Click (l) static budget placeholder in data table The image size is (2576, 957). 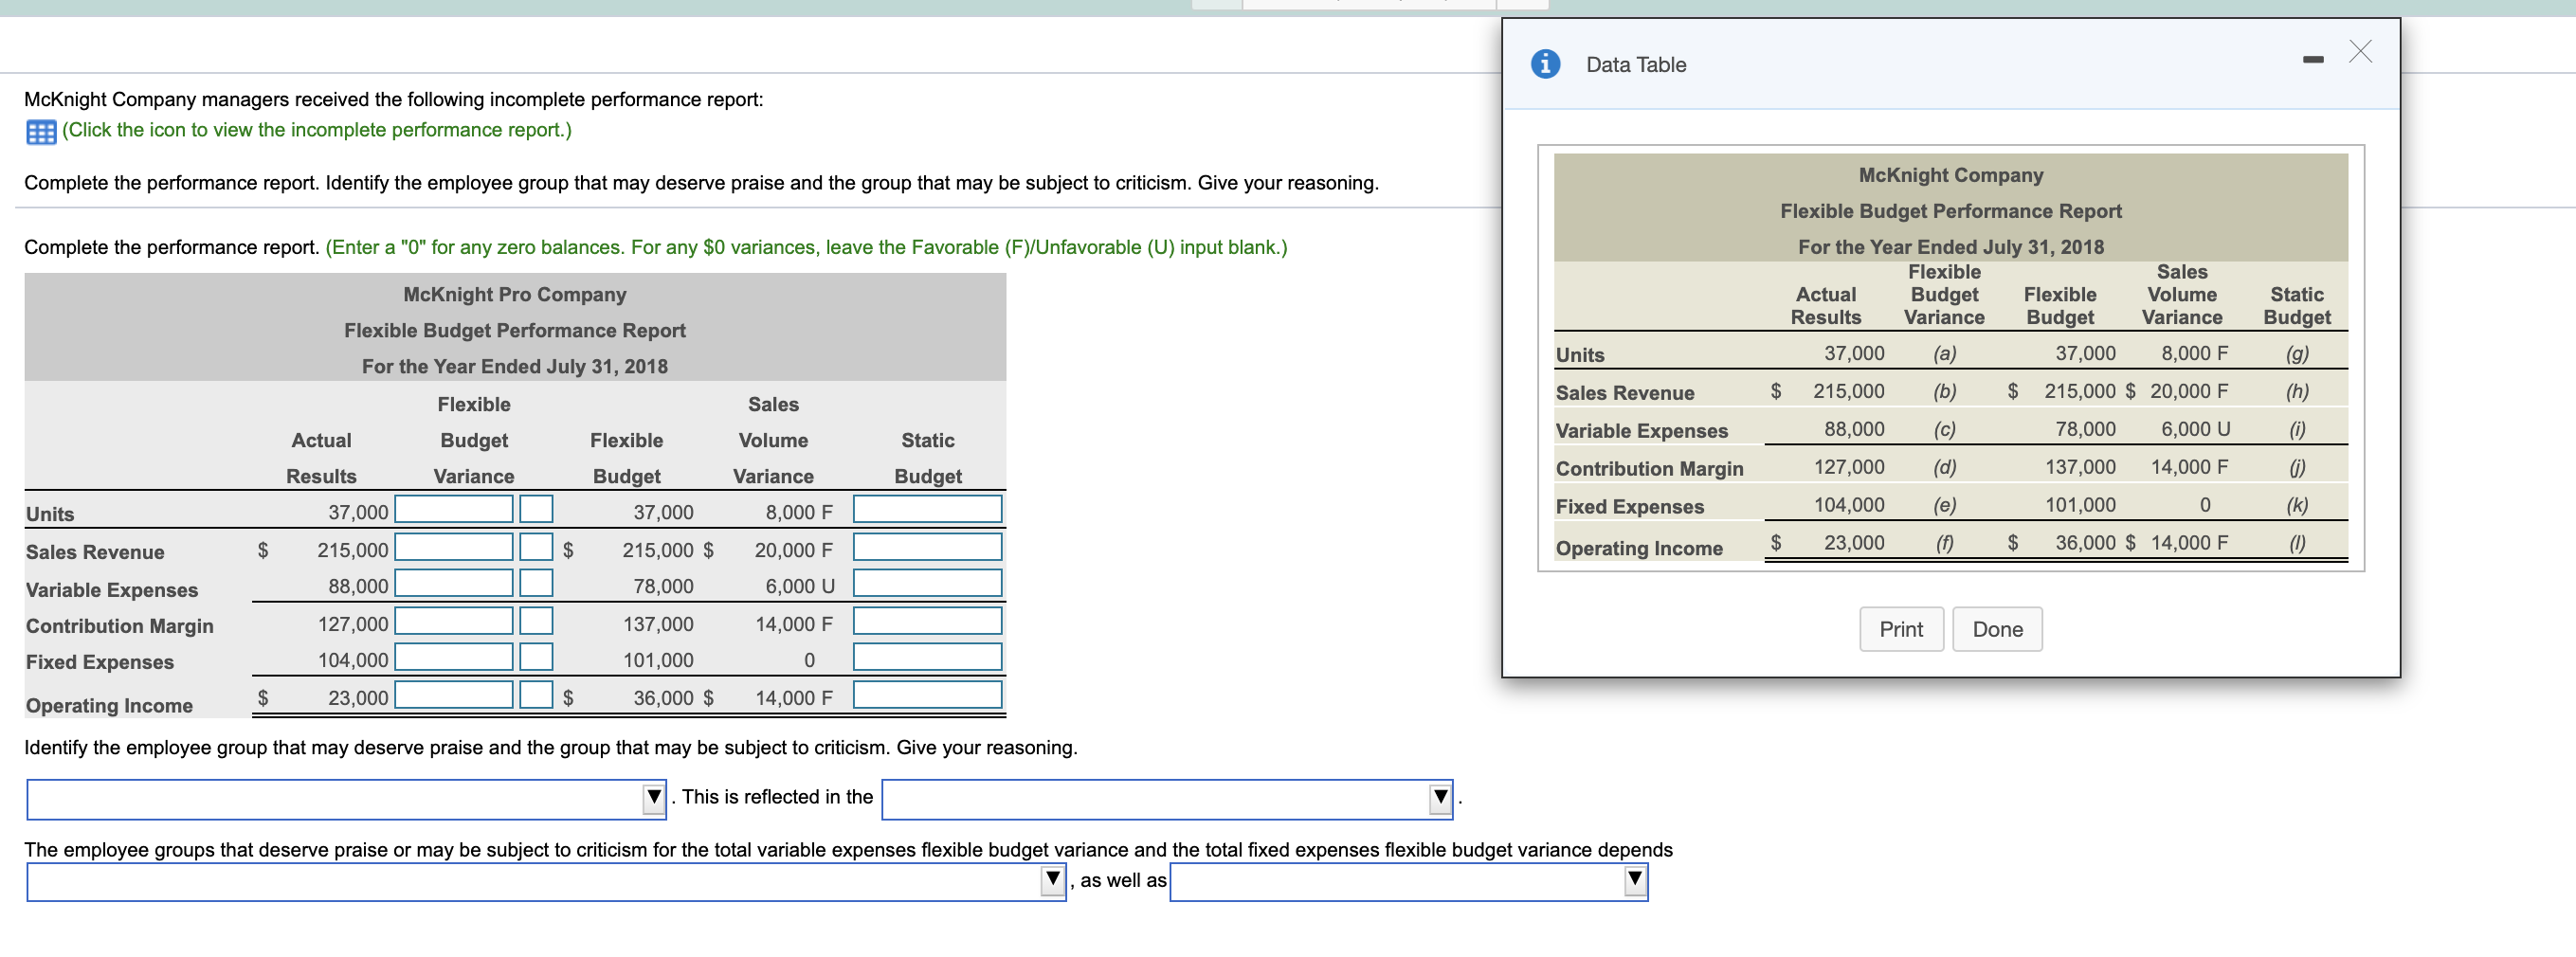click(2297, 543)
